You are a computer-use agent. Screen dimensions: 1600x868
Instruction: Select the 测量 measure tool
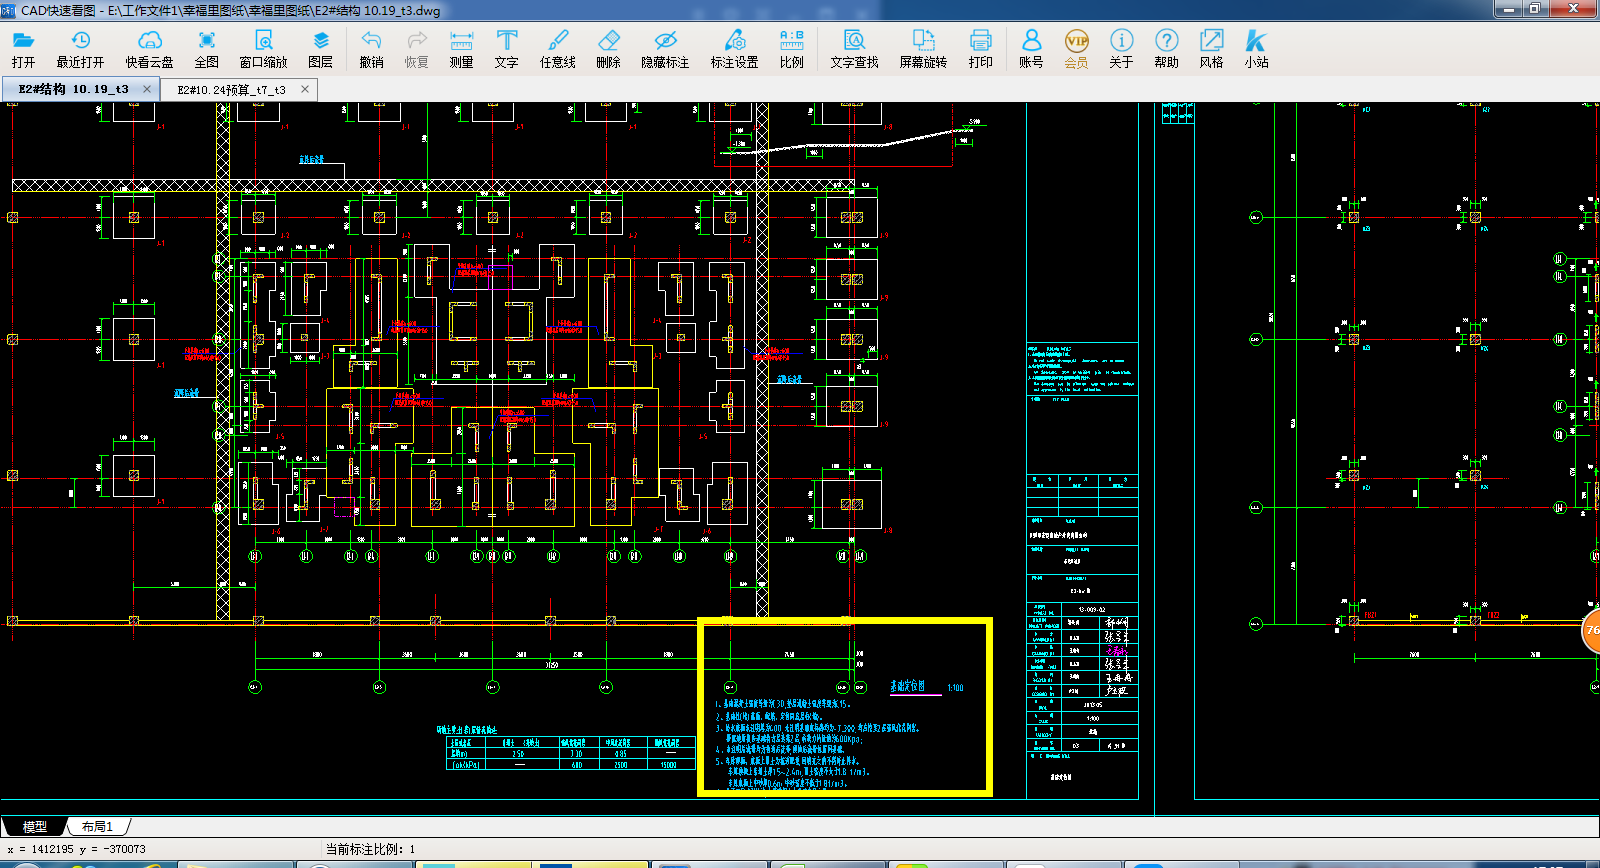[461, 48]
